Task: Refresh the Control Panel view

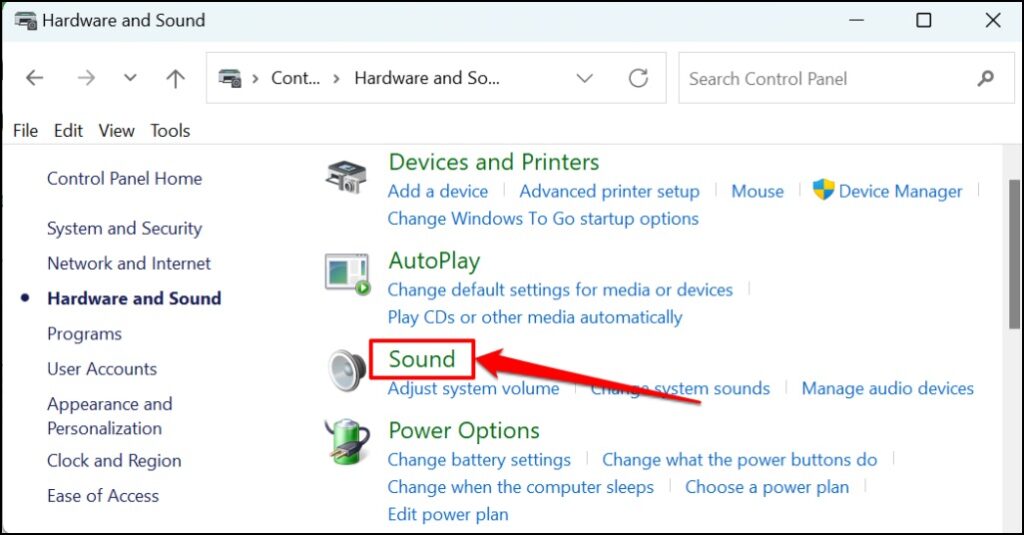Action: (x=638, y=79)
